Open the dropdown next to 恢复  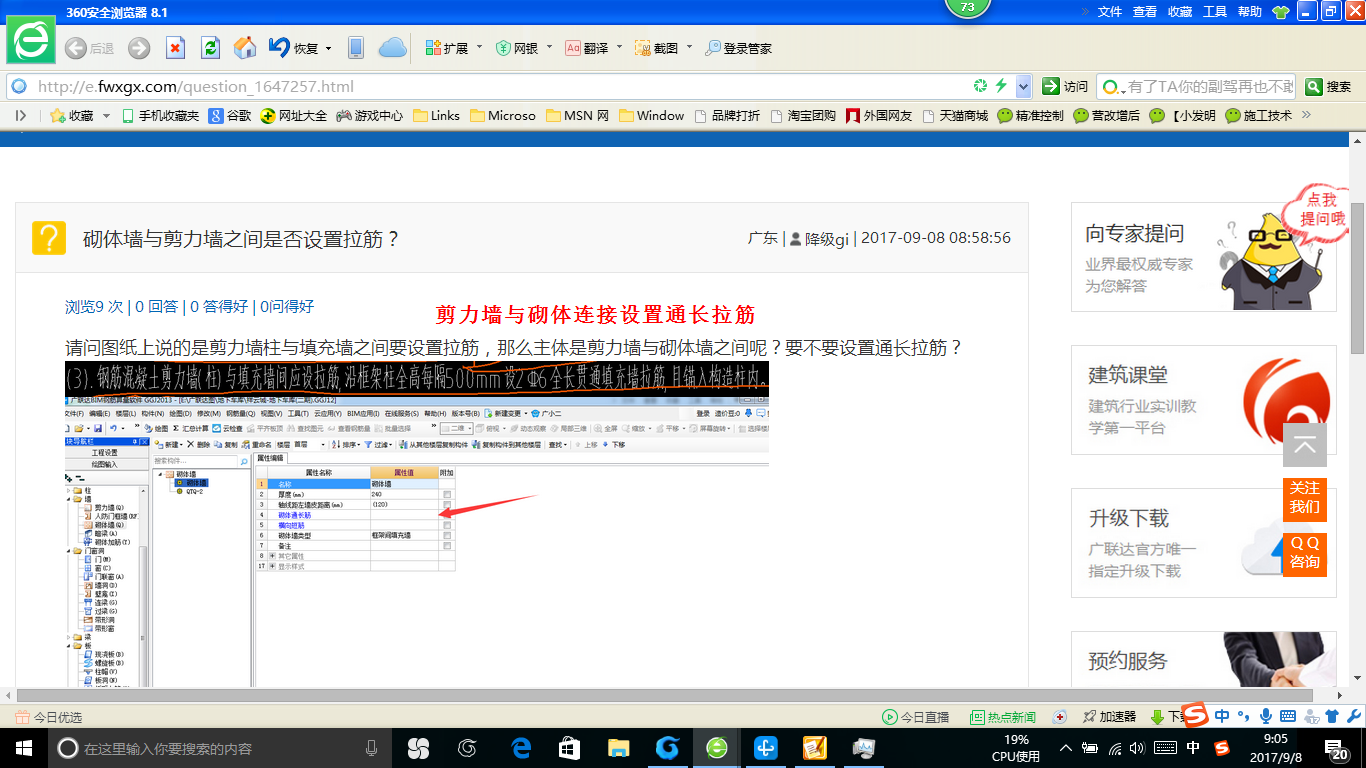click(327, 48)
